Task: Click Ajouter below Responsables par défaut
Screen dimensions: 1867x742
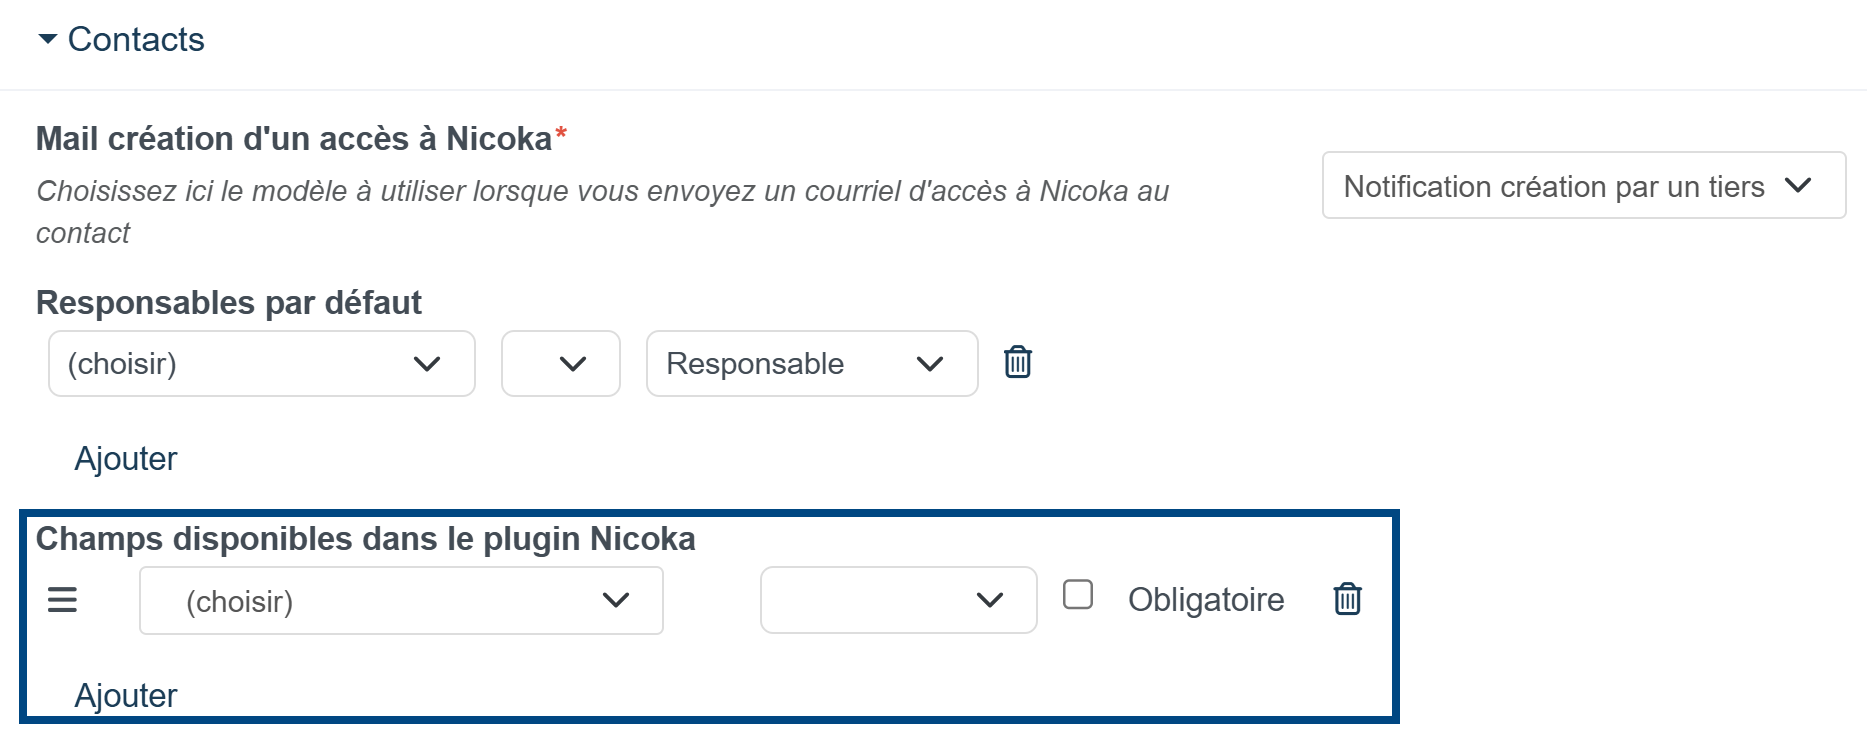Action: [126, 459]
